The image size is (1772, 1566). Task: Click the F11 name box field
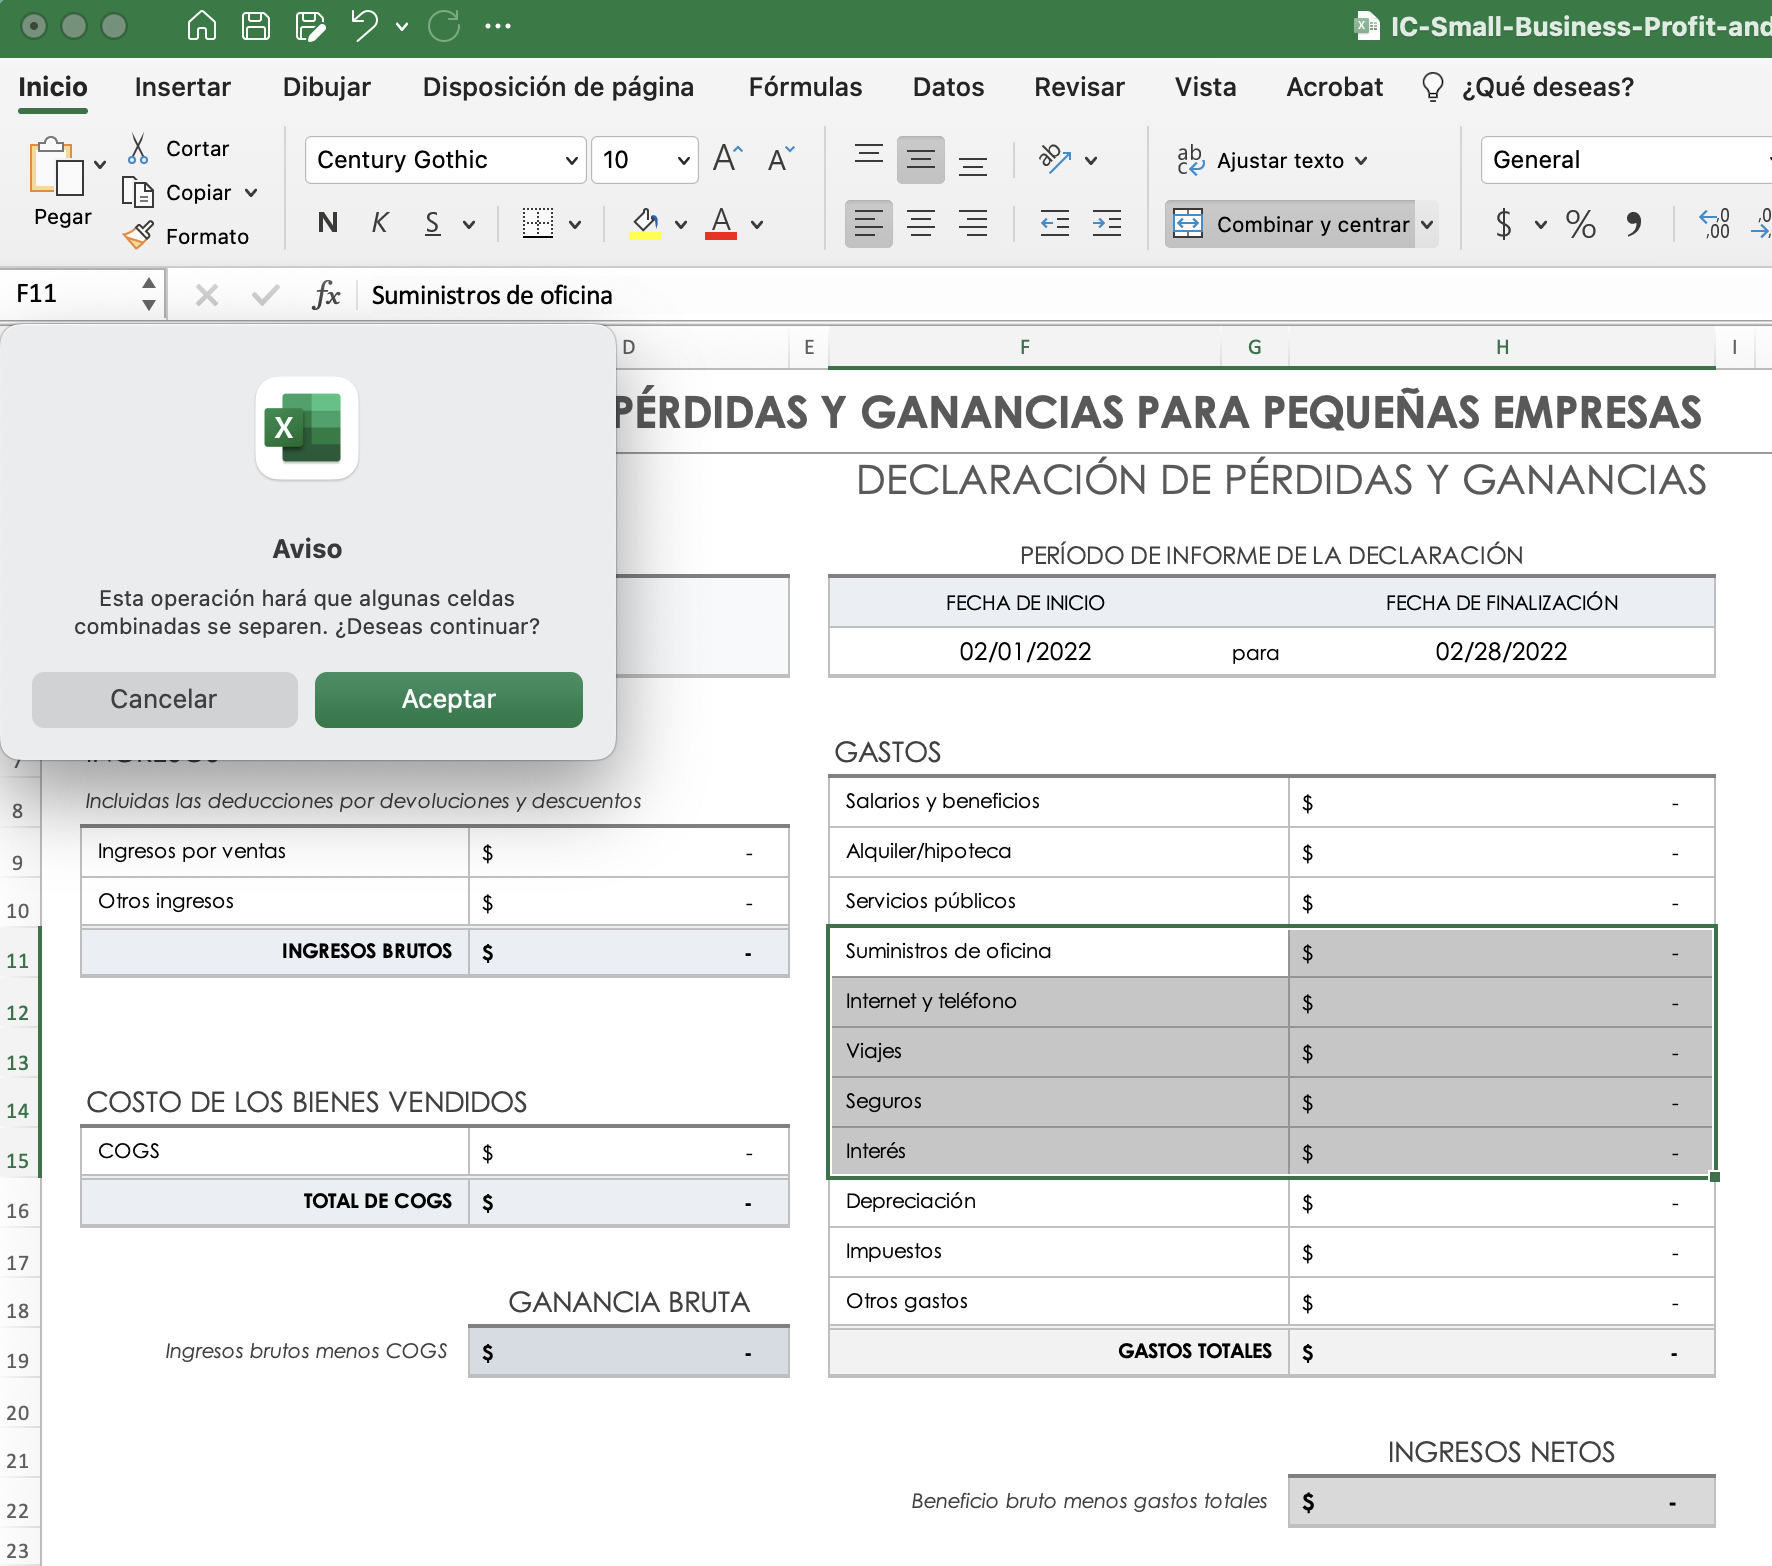(70, 294)
